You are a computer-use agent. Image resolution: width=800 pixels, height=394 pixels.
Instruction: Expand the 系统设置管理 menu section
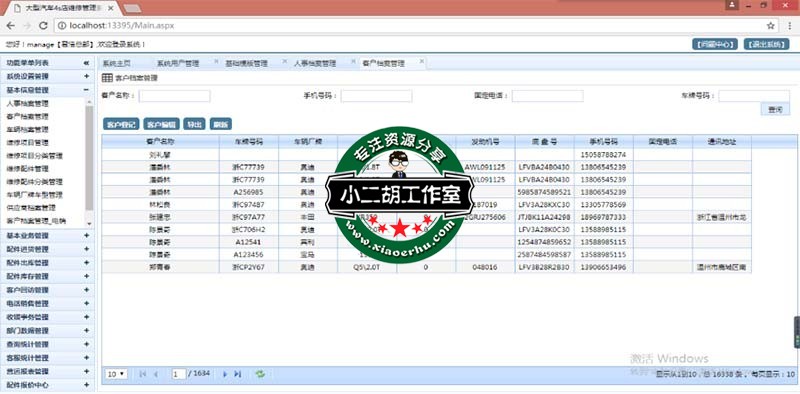(x=86, y=77)
